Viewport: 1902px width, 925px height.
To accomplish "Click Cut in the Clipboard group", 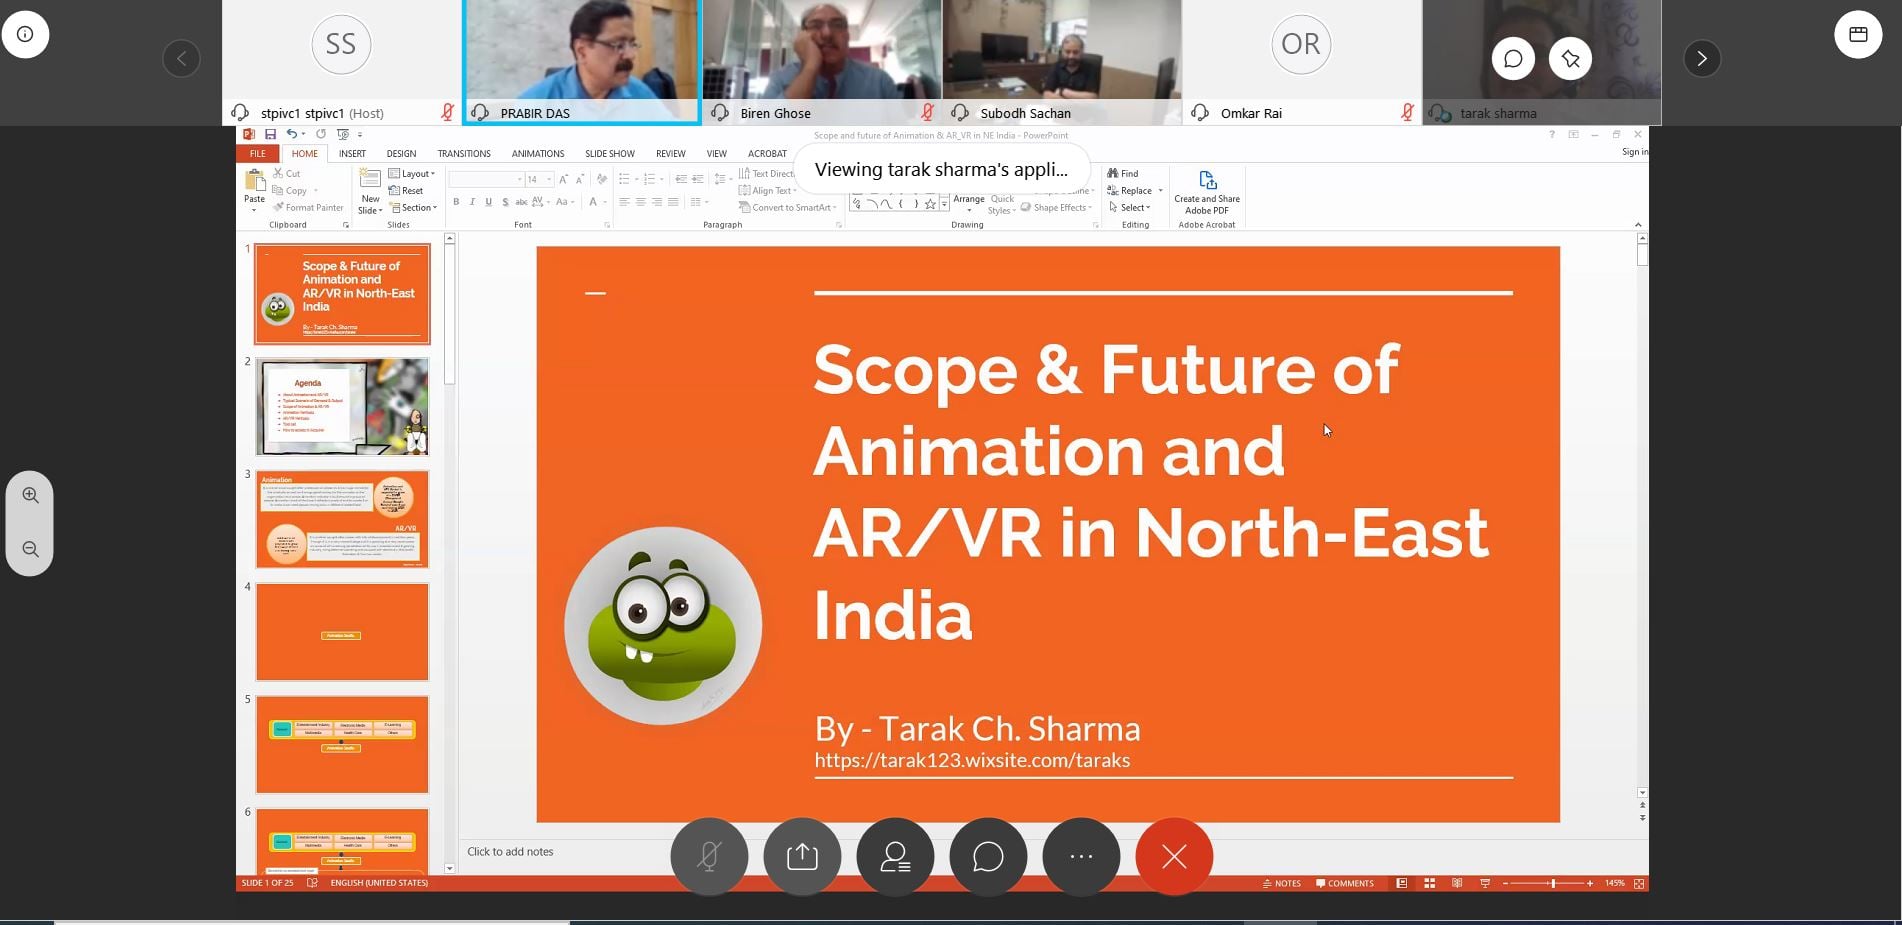I will pyautogui.click(x=287, y=174).
